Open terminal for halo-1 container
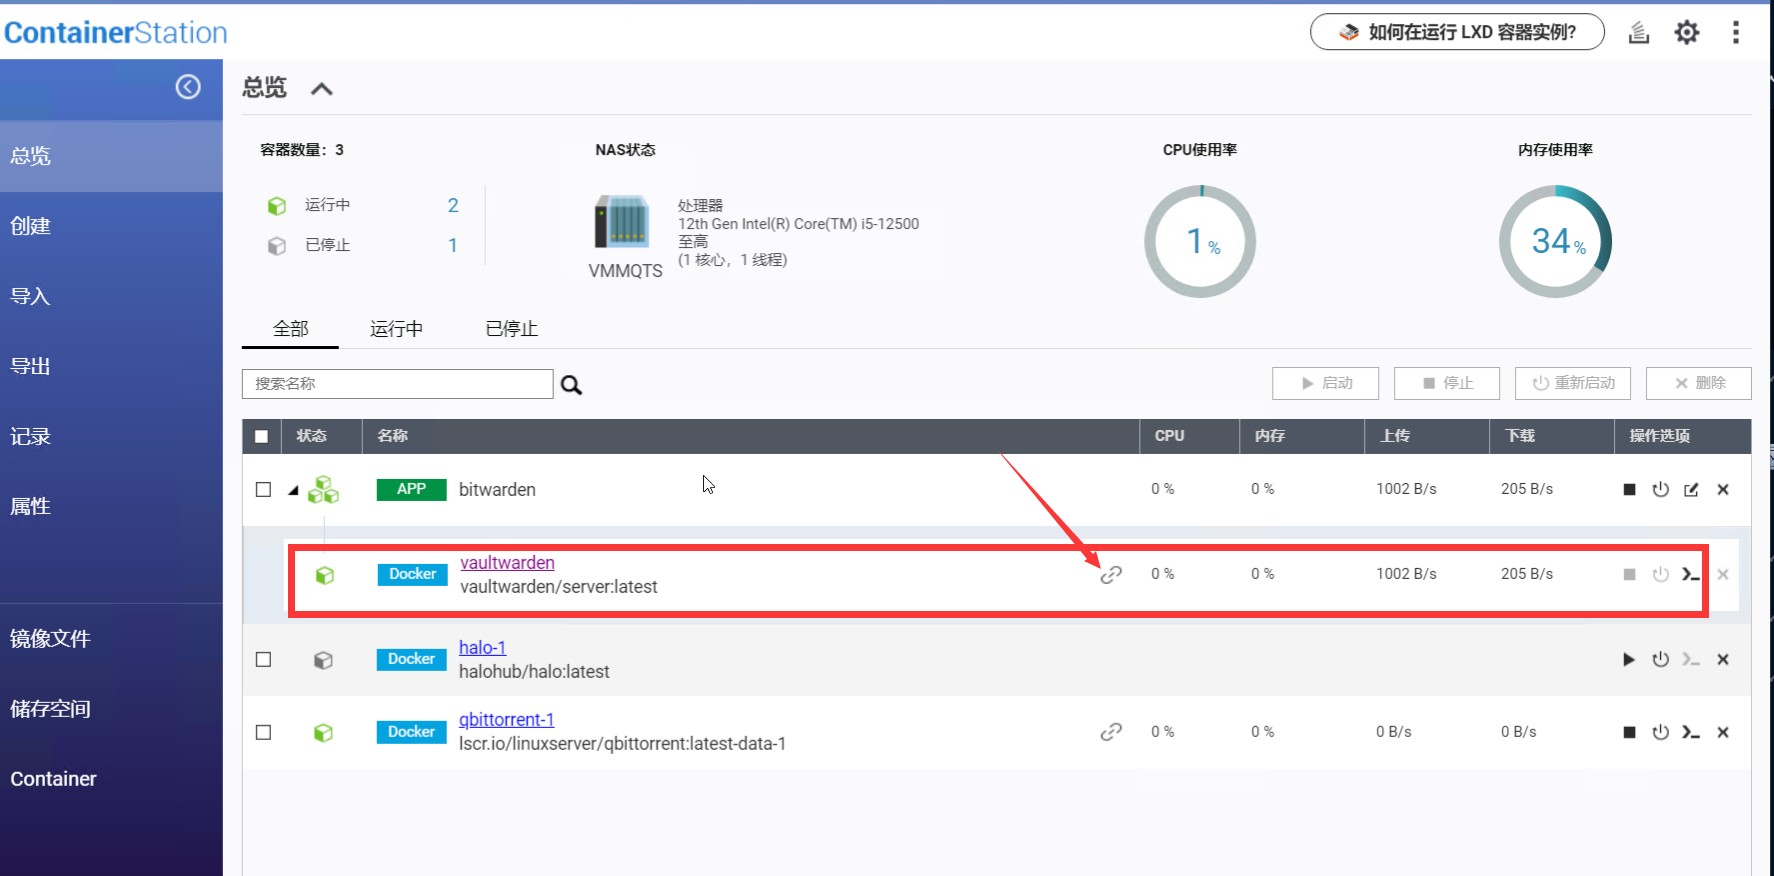1774x876 pixels. click(1691, 660)
